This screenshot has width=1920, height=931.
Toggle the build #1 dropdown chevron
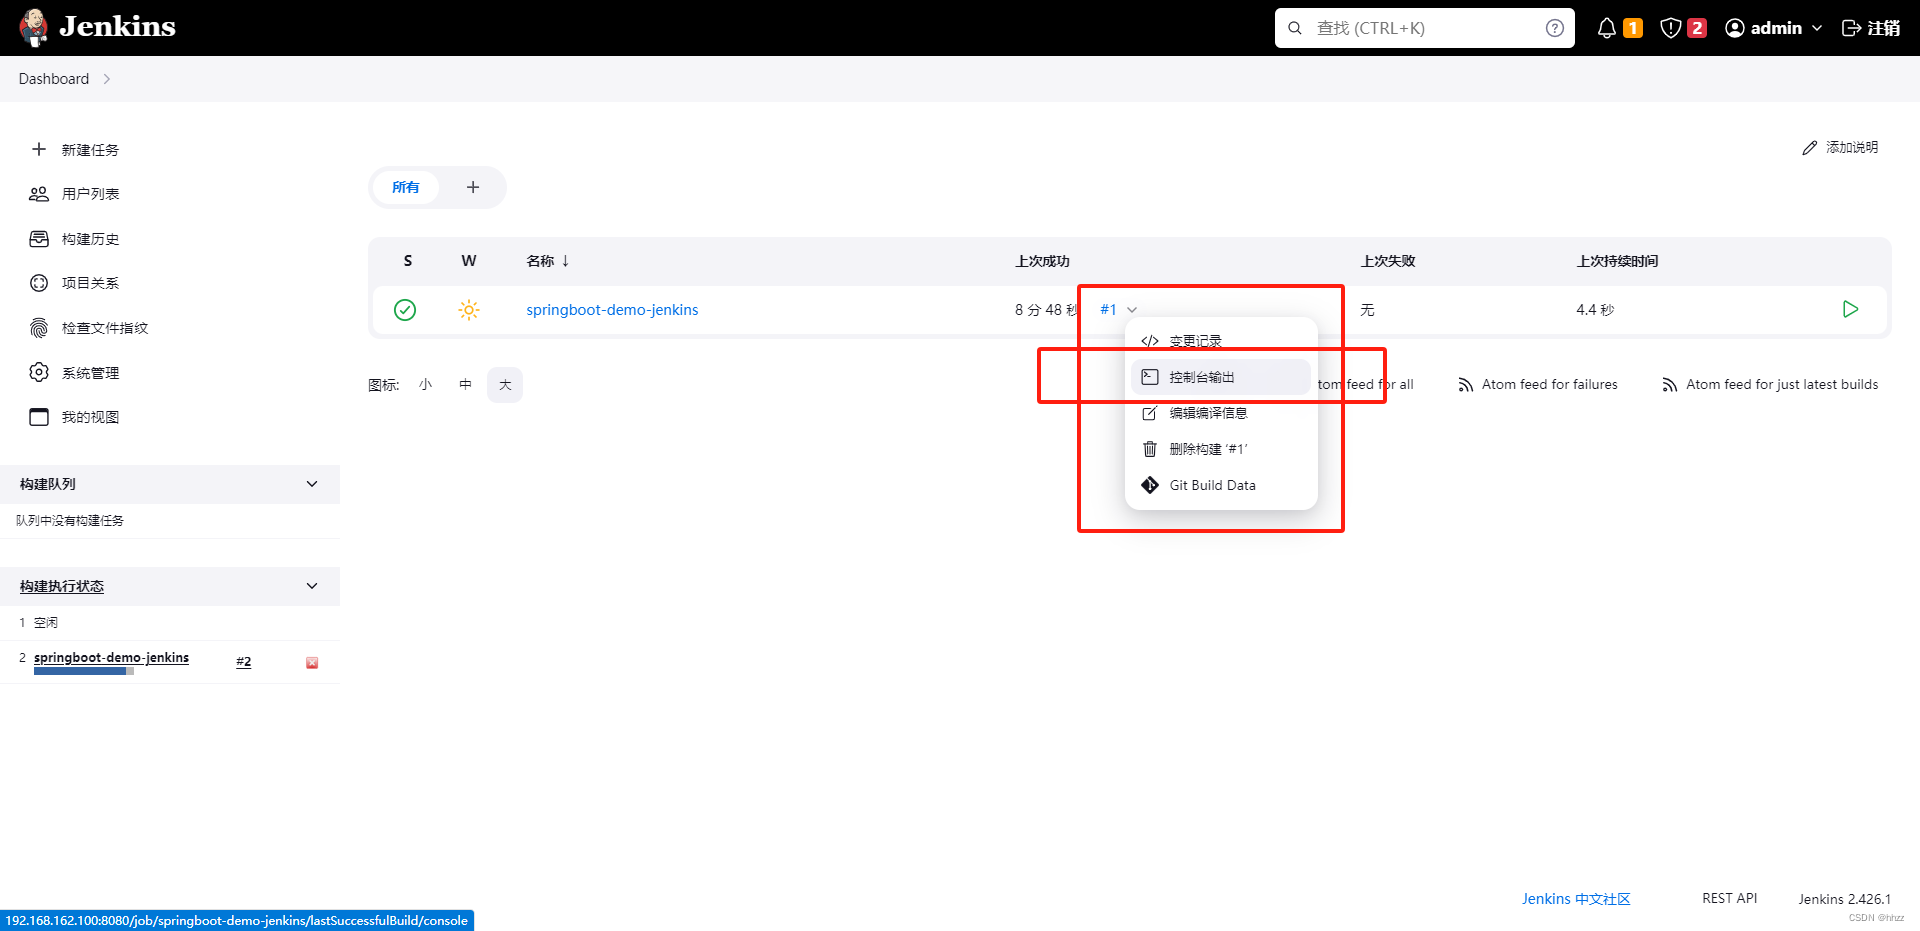click(1132, 310)
